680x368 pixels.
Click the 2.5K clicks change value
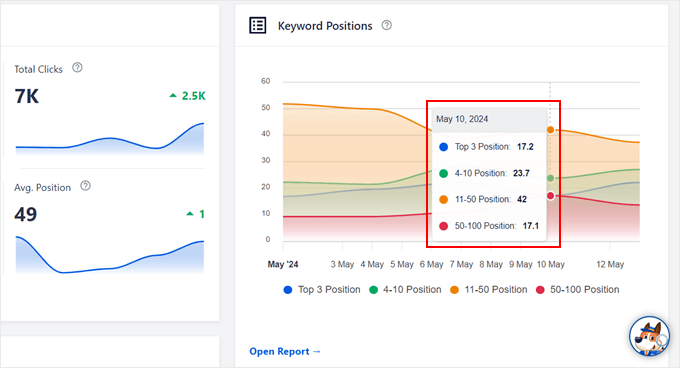(193, 96)
